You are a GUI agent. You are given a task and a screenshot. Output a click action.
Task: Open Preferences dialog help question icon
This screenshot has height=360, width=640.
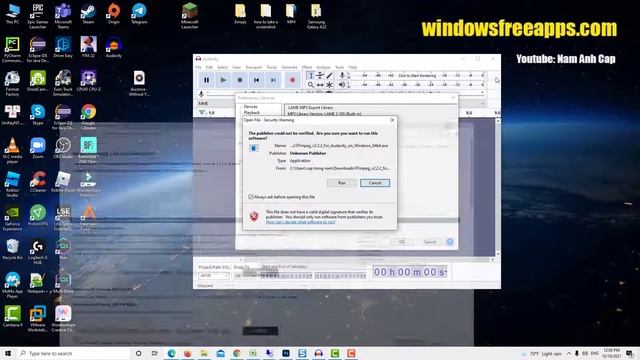pyautogui.click(x=450, y=242)
